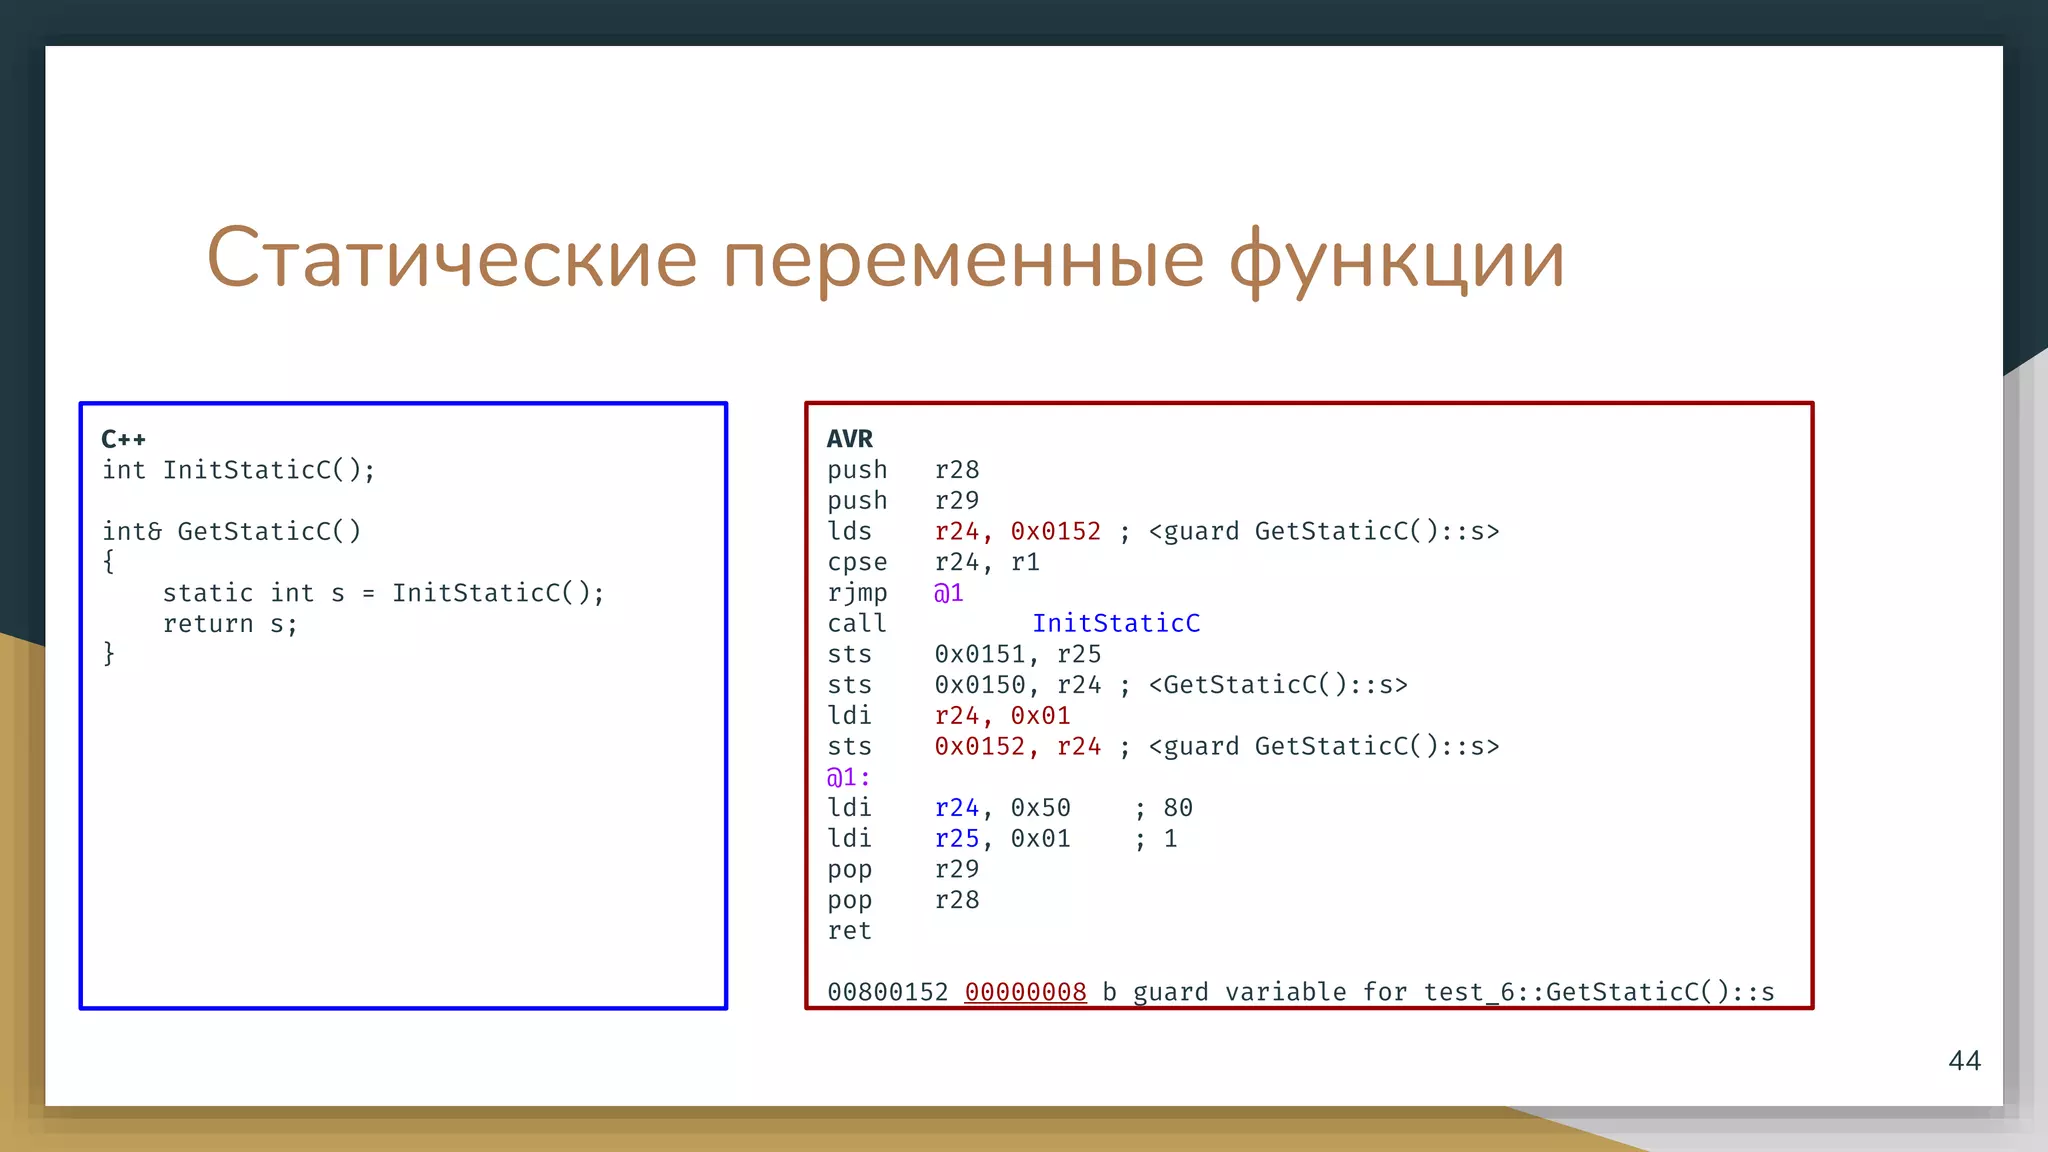
Task: Click the 'pop r29' instruction
Action: 903,870
